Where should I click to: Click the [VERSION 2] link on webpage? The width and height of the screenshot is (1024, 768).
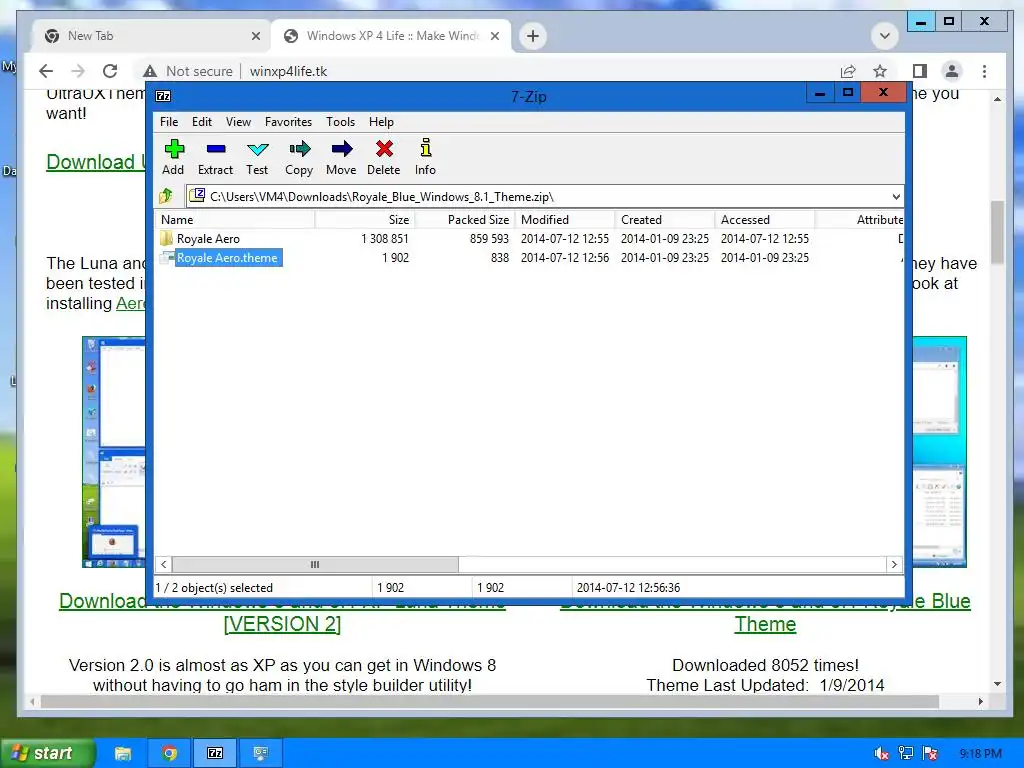tap(282, 624)
